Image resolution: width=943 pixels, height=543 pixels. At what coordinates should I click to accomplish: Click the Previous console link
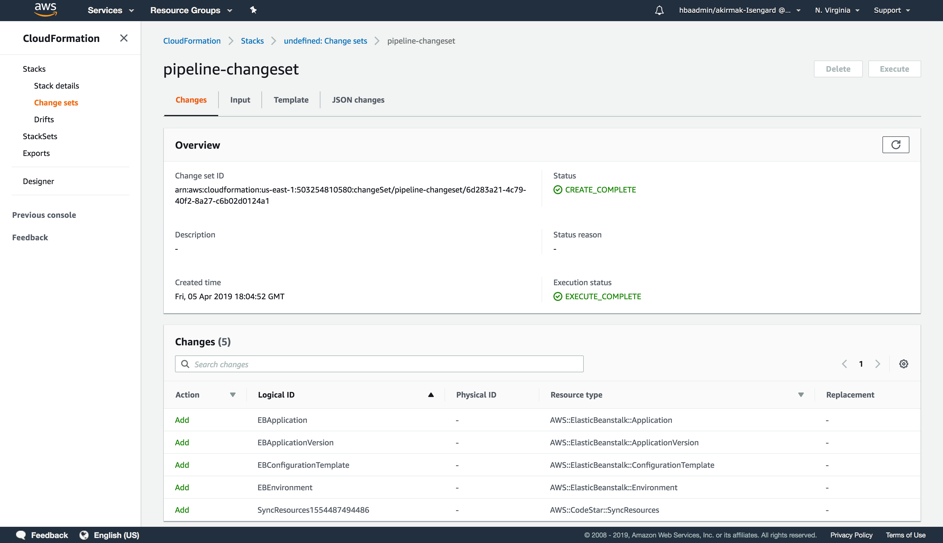[x=44, y=215]
